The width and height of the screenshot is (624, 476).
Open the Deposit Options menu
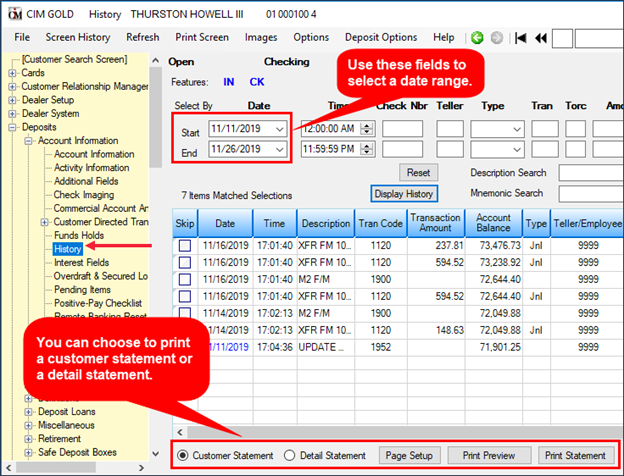click(x=381, y=37)
